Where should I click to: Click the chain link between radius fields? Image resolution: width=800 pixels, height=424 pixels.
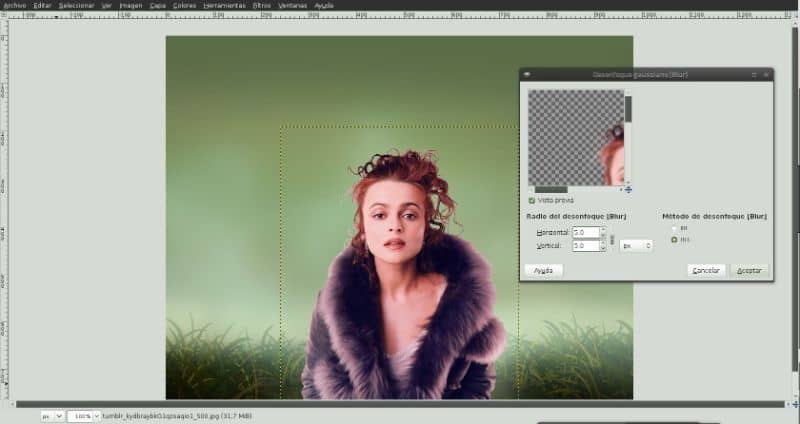[x=611, y=239]
